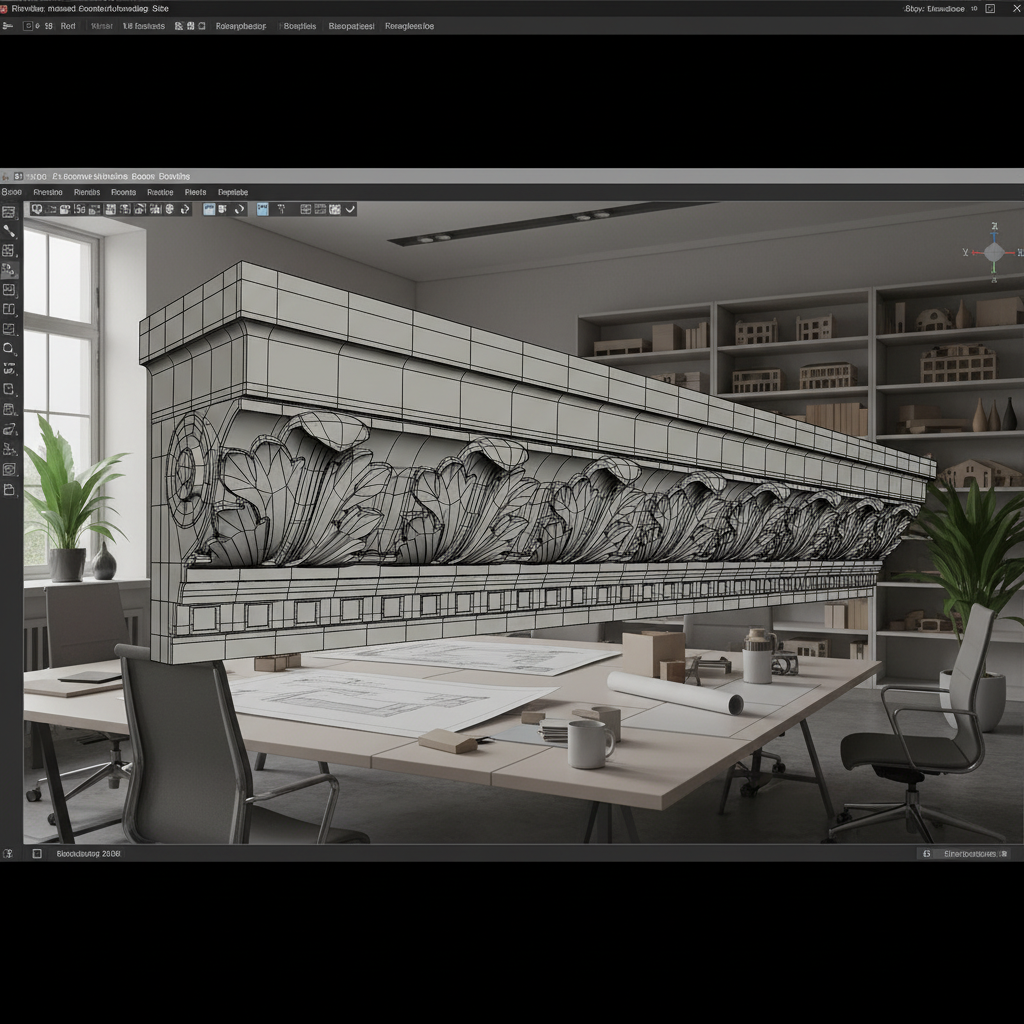Click the grid icon just before the checkmark

tap(334, 209)
